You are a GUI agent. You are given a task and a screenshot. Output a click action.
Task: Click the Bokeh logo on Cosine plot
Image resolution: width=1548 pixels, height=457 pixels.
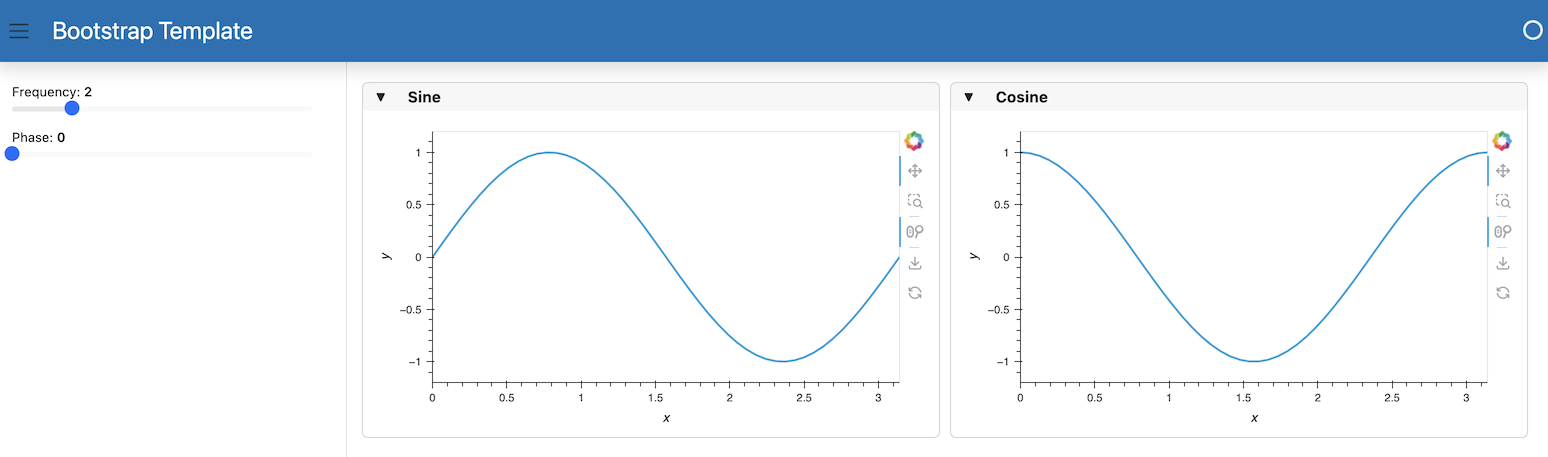pyautogui.click(x=1502, y=141)
